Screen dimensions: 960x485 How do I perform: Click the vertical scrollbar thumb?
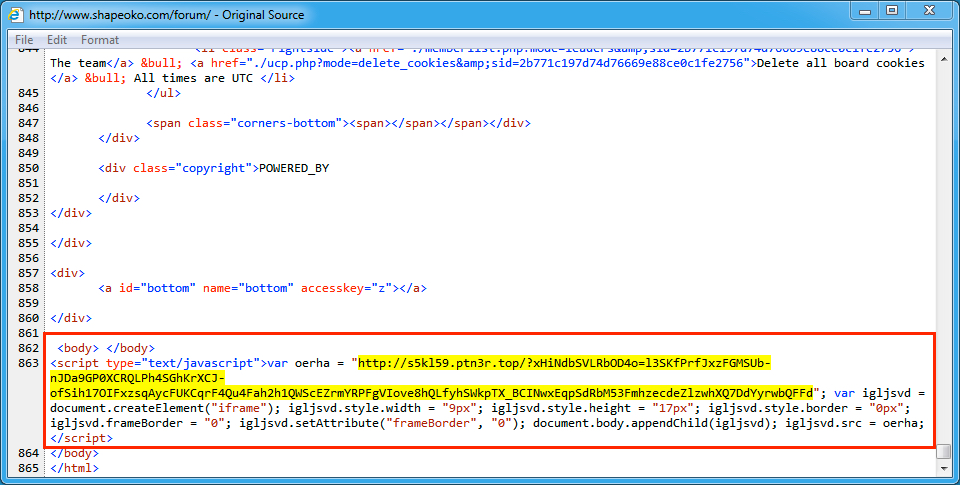pos(943,451)
